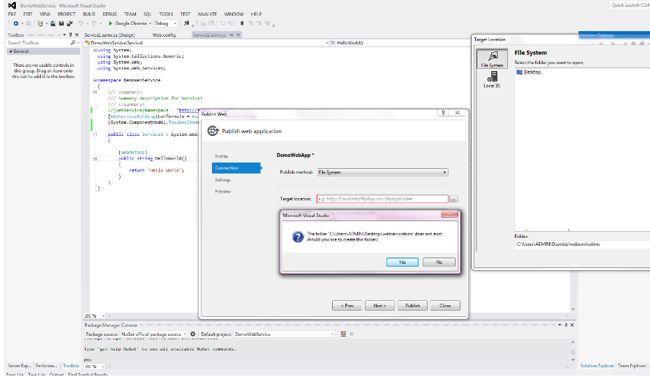
Task: Click the Open File toolbar icon
Action: (x=53, y=24)
